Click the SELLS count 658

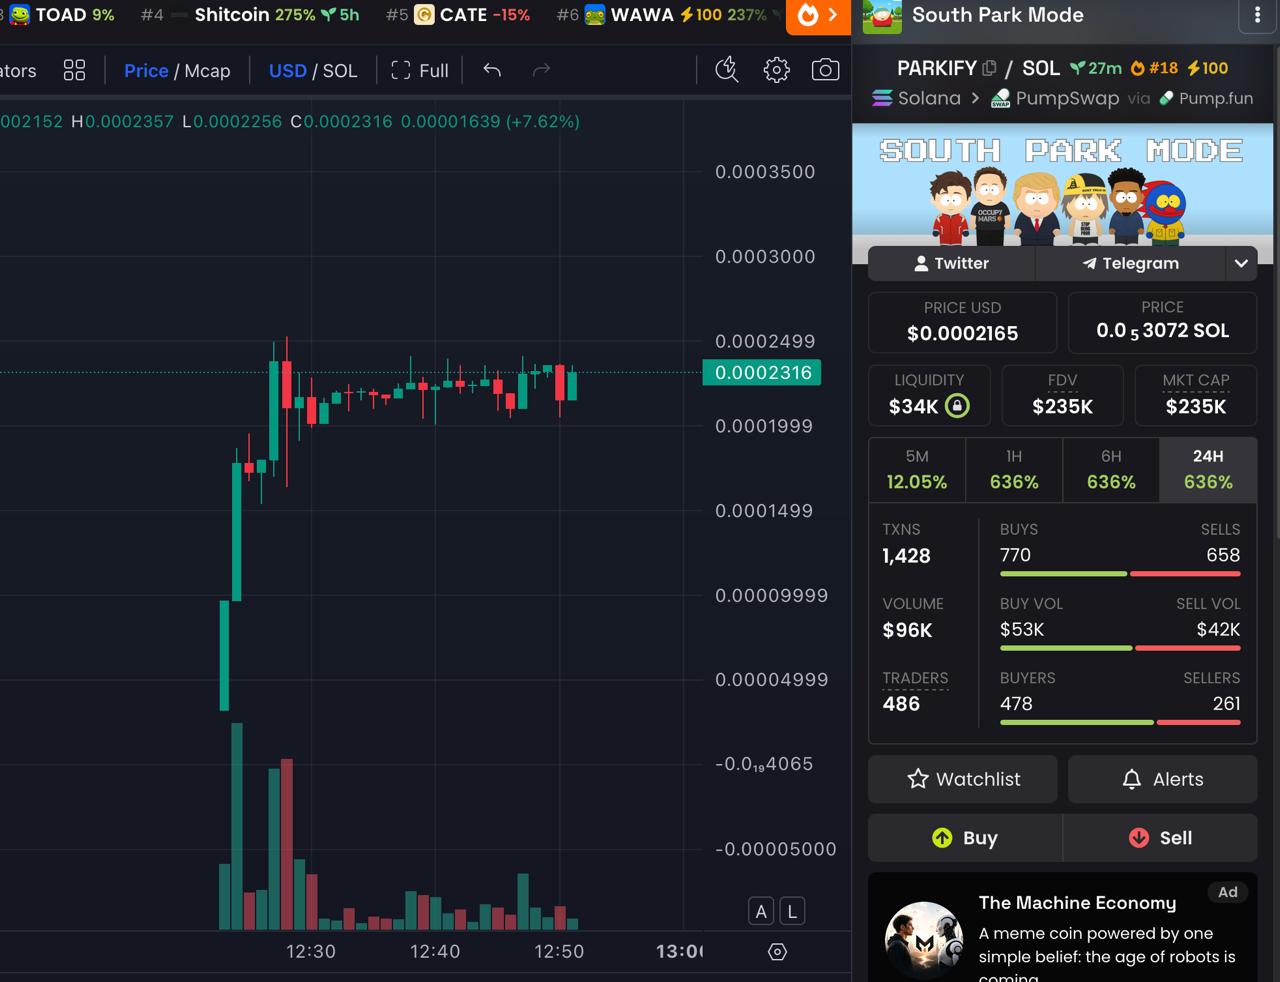1223,555
